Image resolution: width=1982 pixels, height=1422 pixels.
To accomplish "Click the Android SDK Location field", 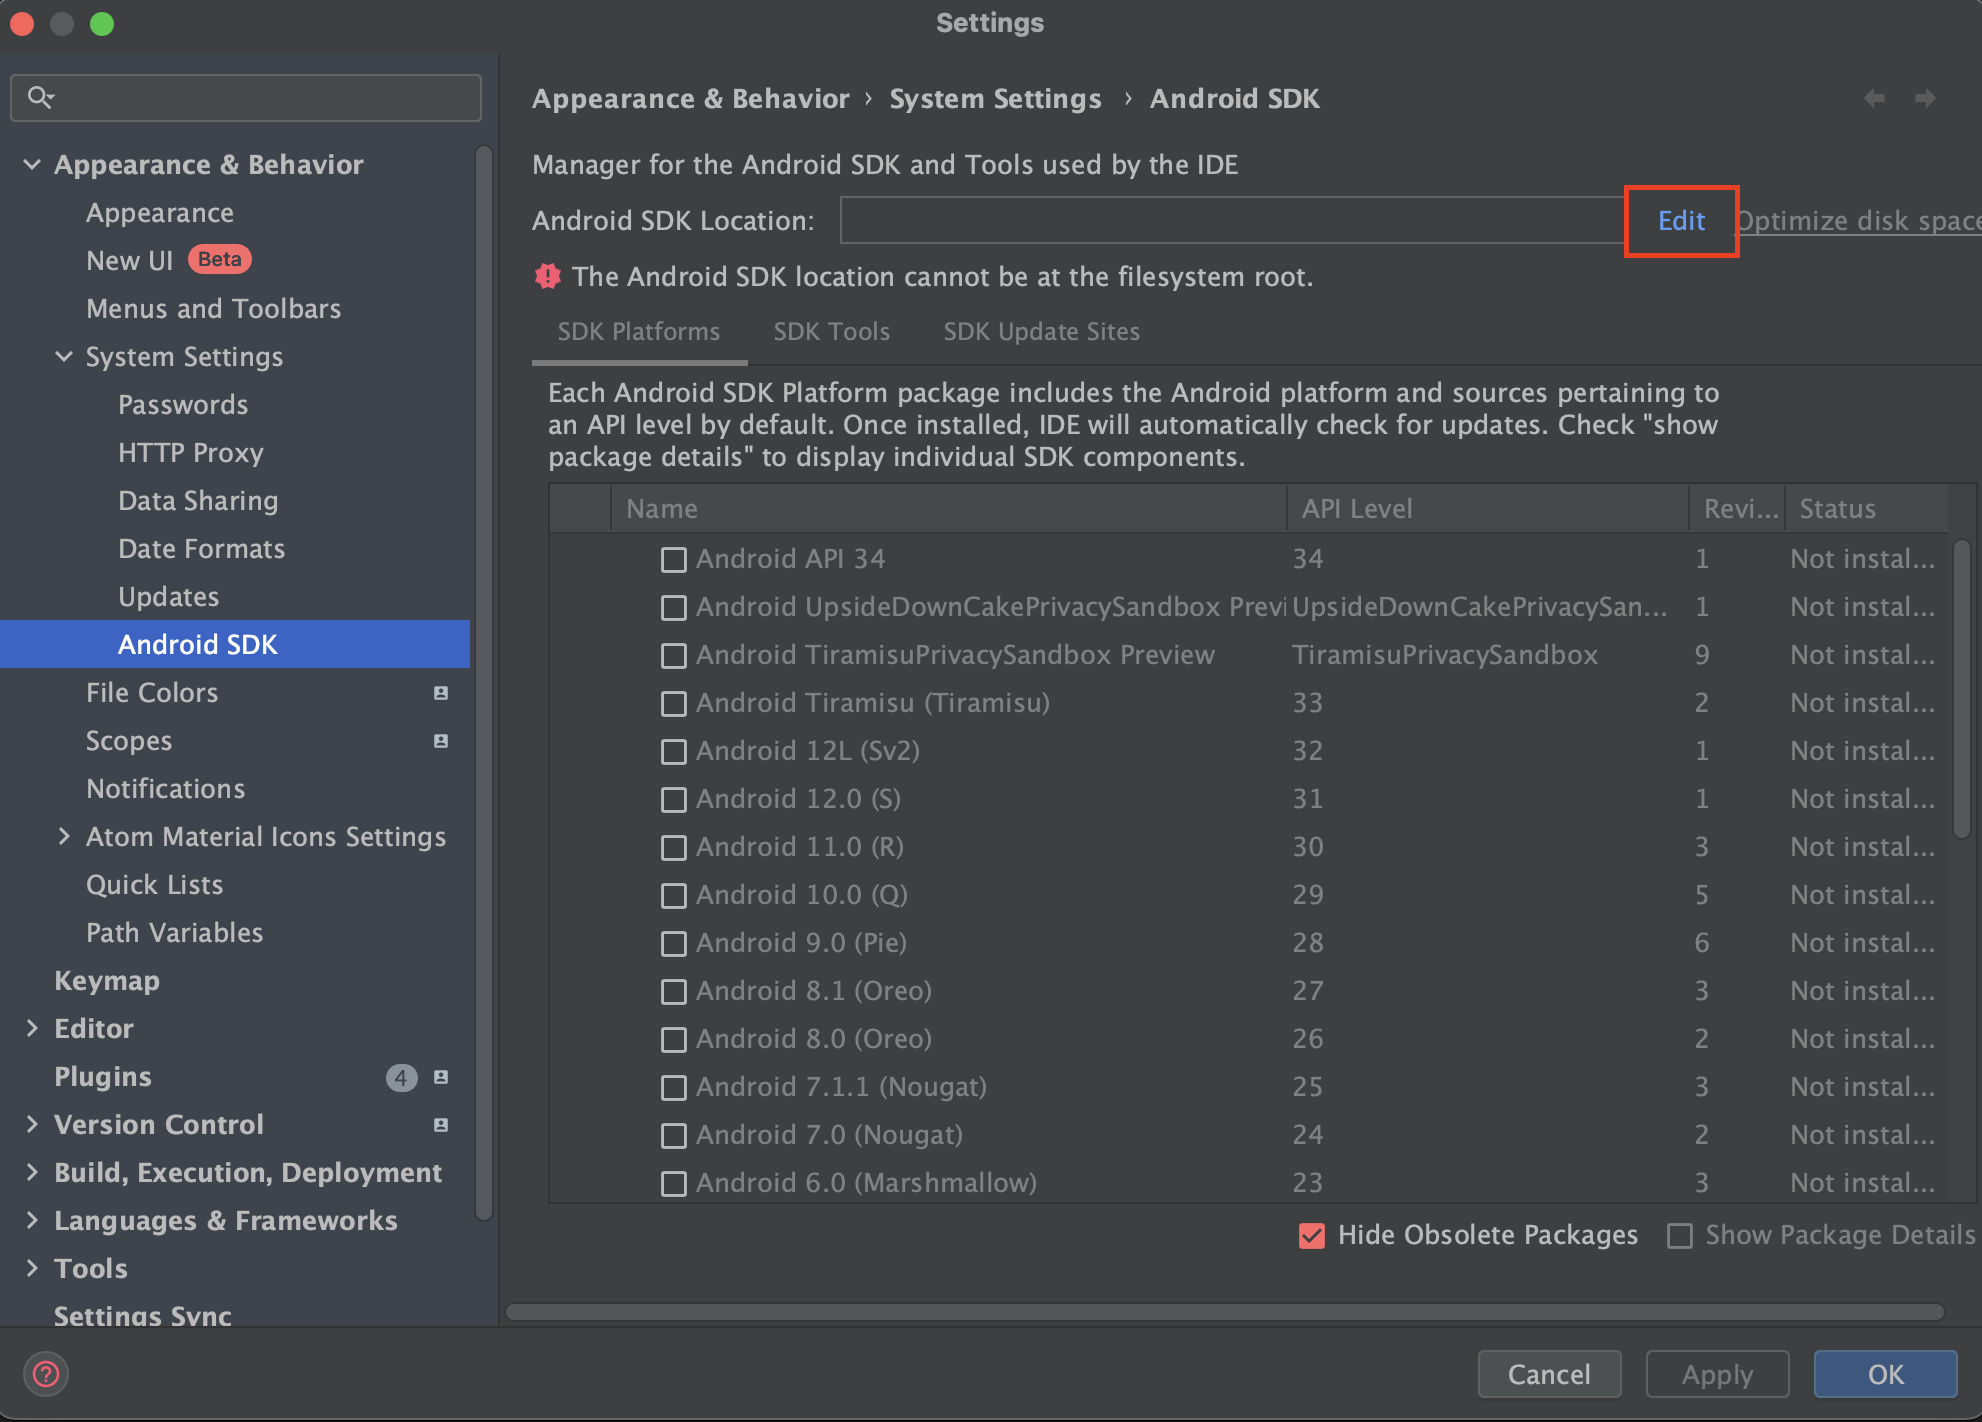I will (x=1232, y=221).
